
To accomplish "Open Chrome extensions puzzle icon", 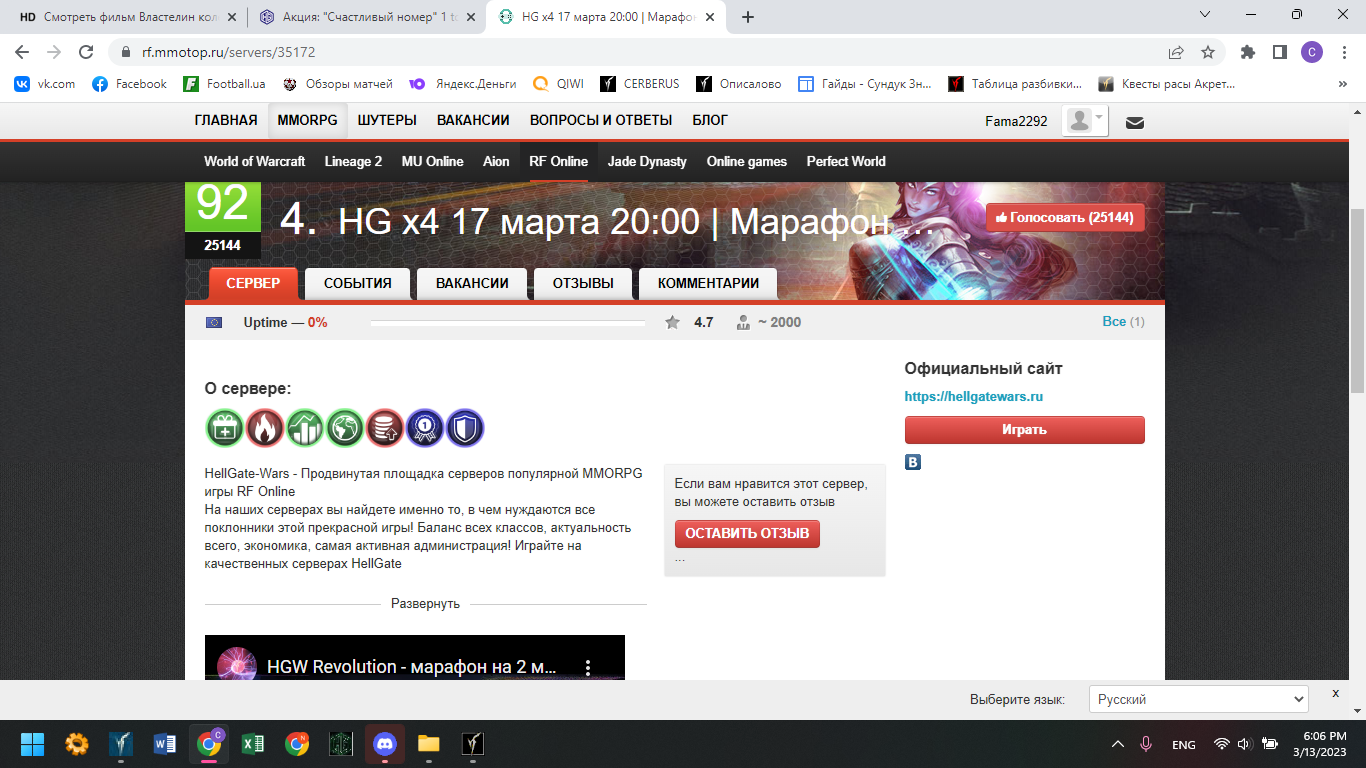I will [x=1248, y=52].
